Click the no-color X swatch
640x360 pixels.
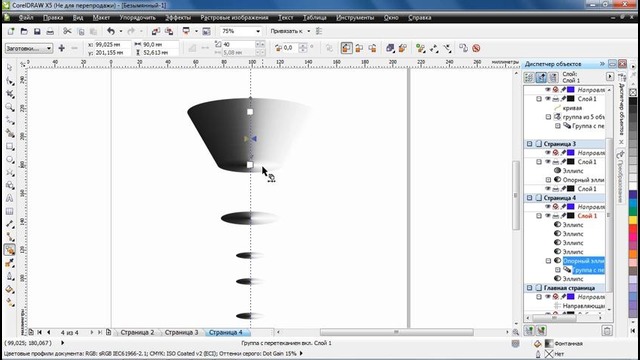point(633,93)
